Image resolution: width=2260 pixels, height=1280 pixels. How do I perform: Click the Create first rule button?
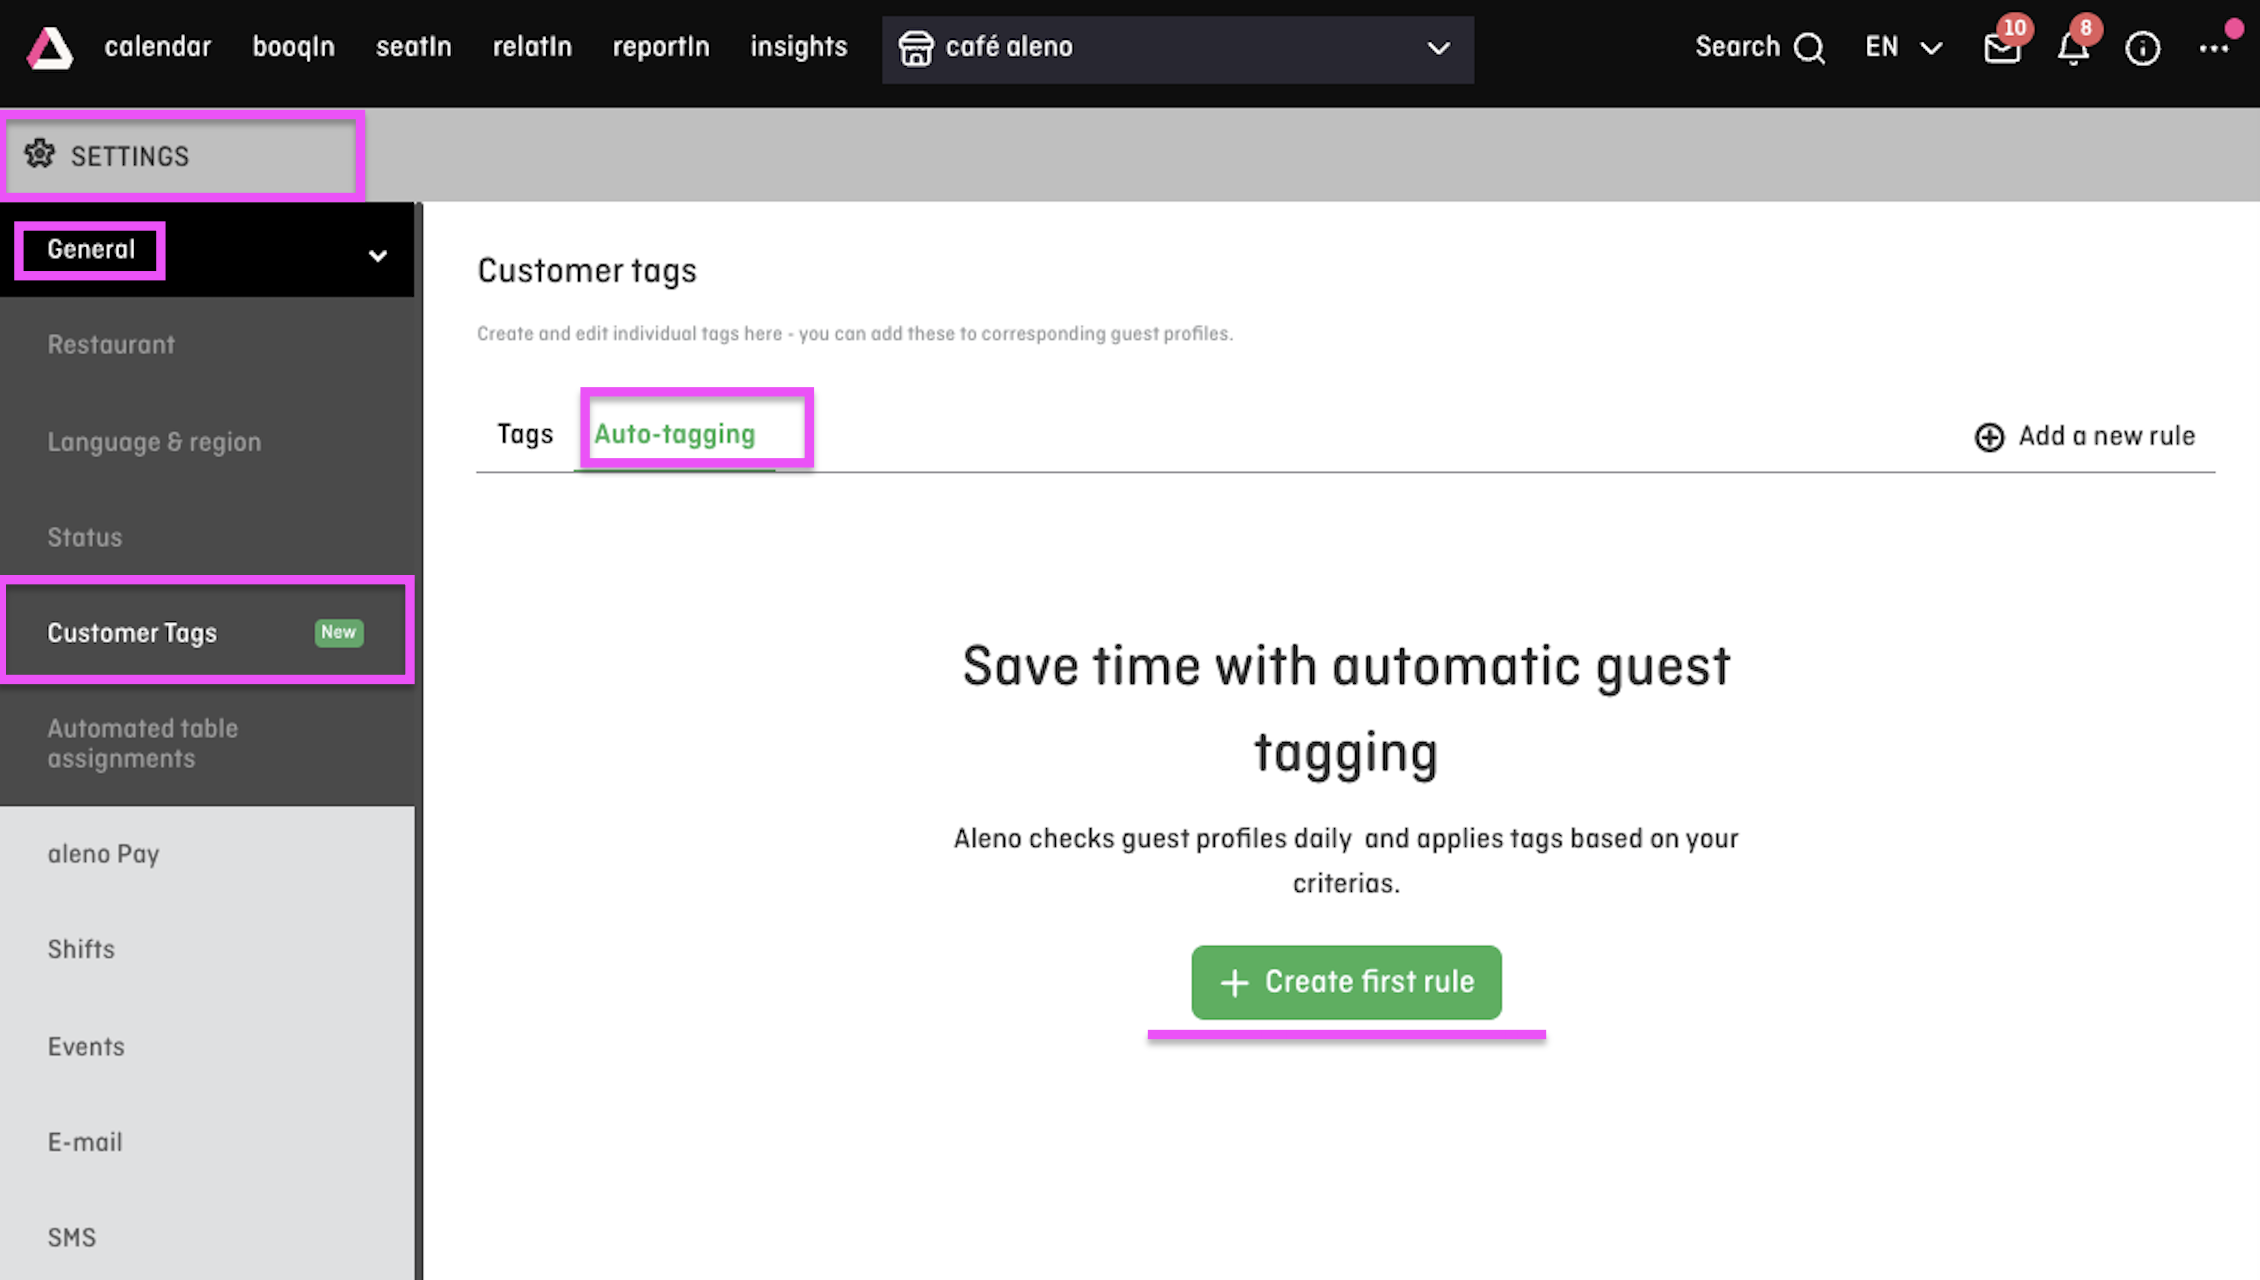point(1345,982)
